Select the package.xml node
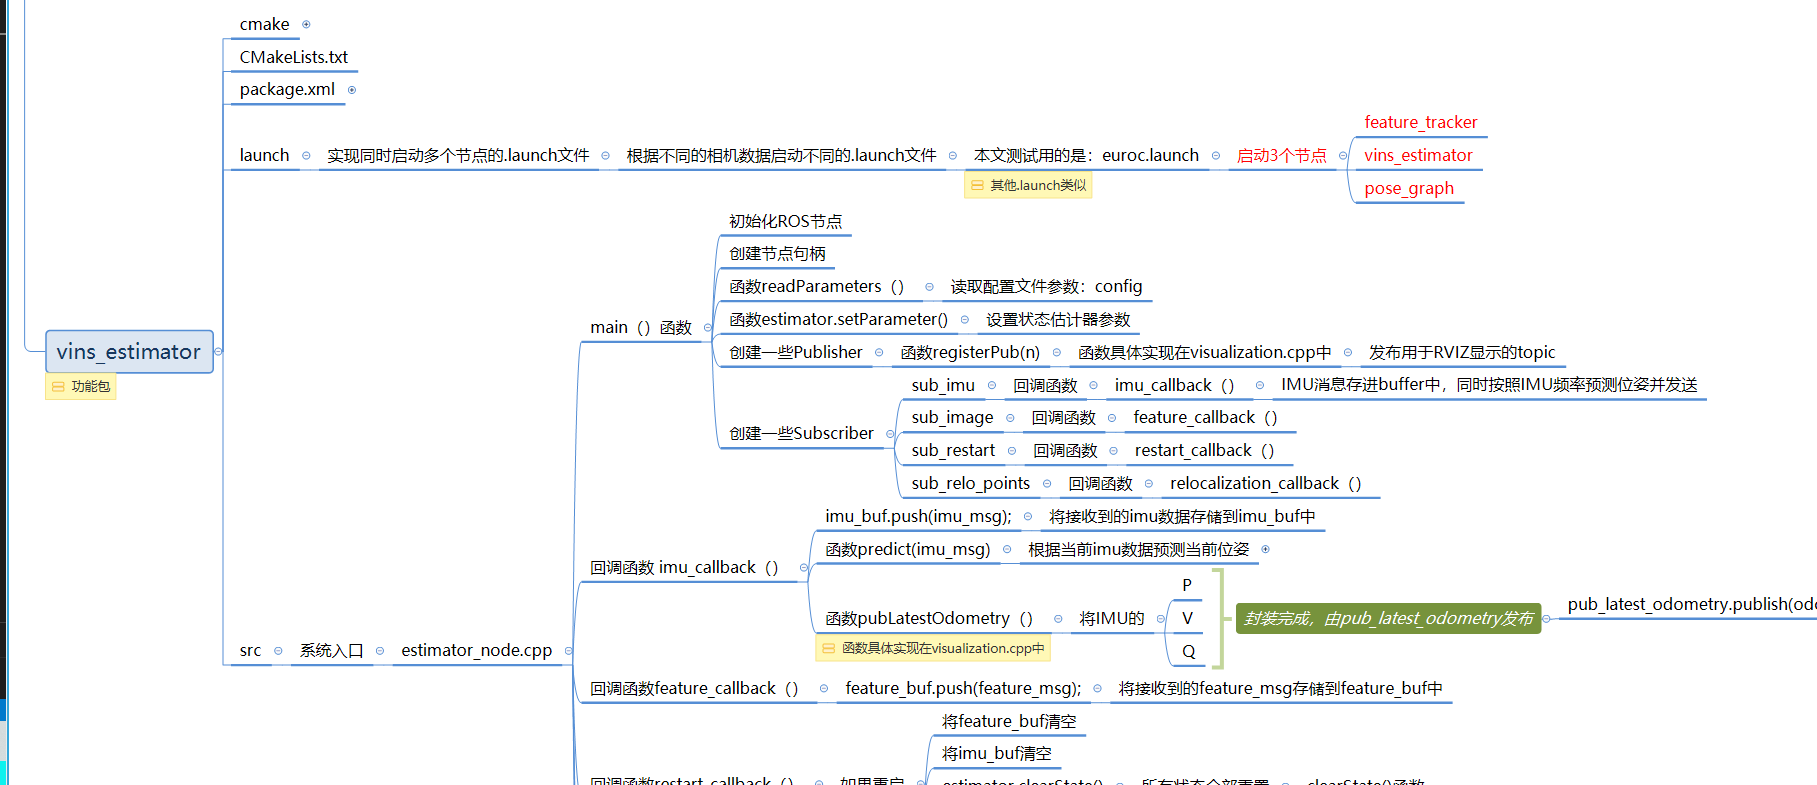Viewport: 1817px width, 785px height. (x=287, y=90)
